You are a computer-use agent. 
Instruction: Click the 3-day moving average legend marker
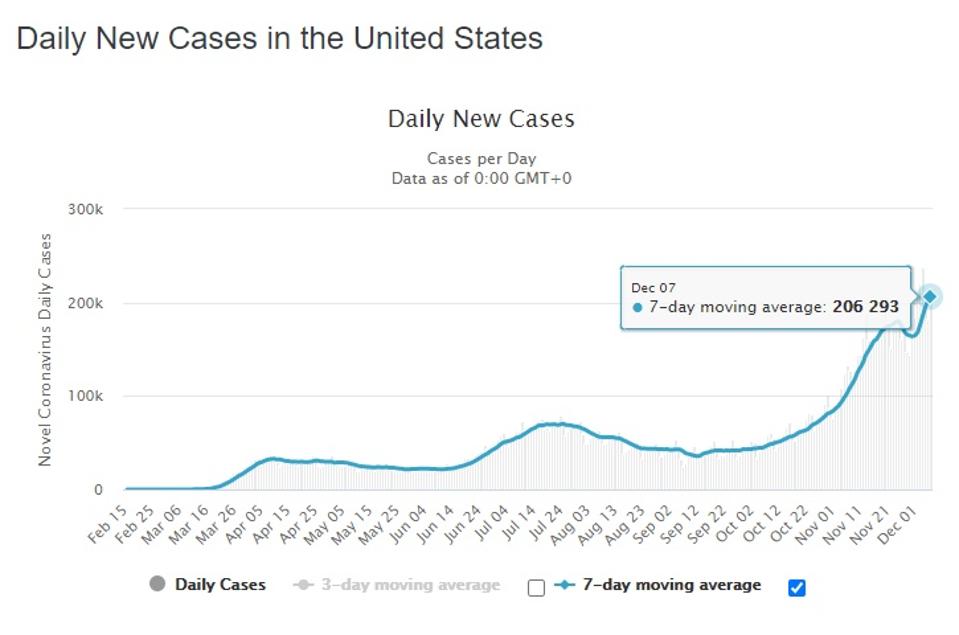(x=305, y=585)
